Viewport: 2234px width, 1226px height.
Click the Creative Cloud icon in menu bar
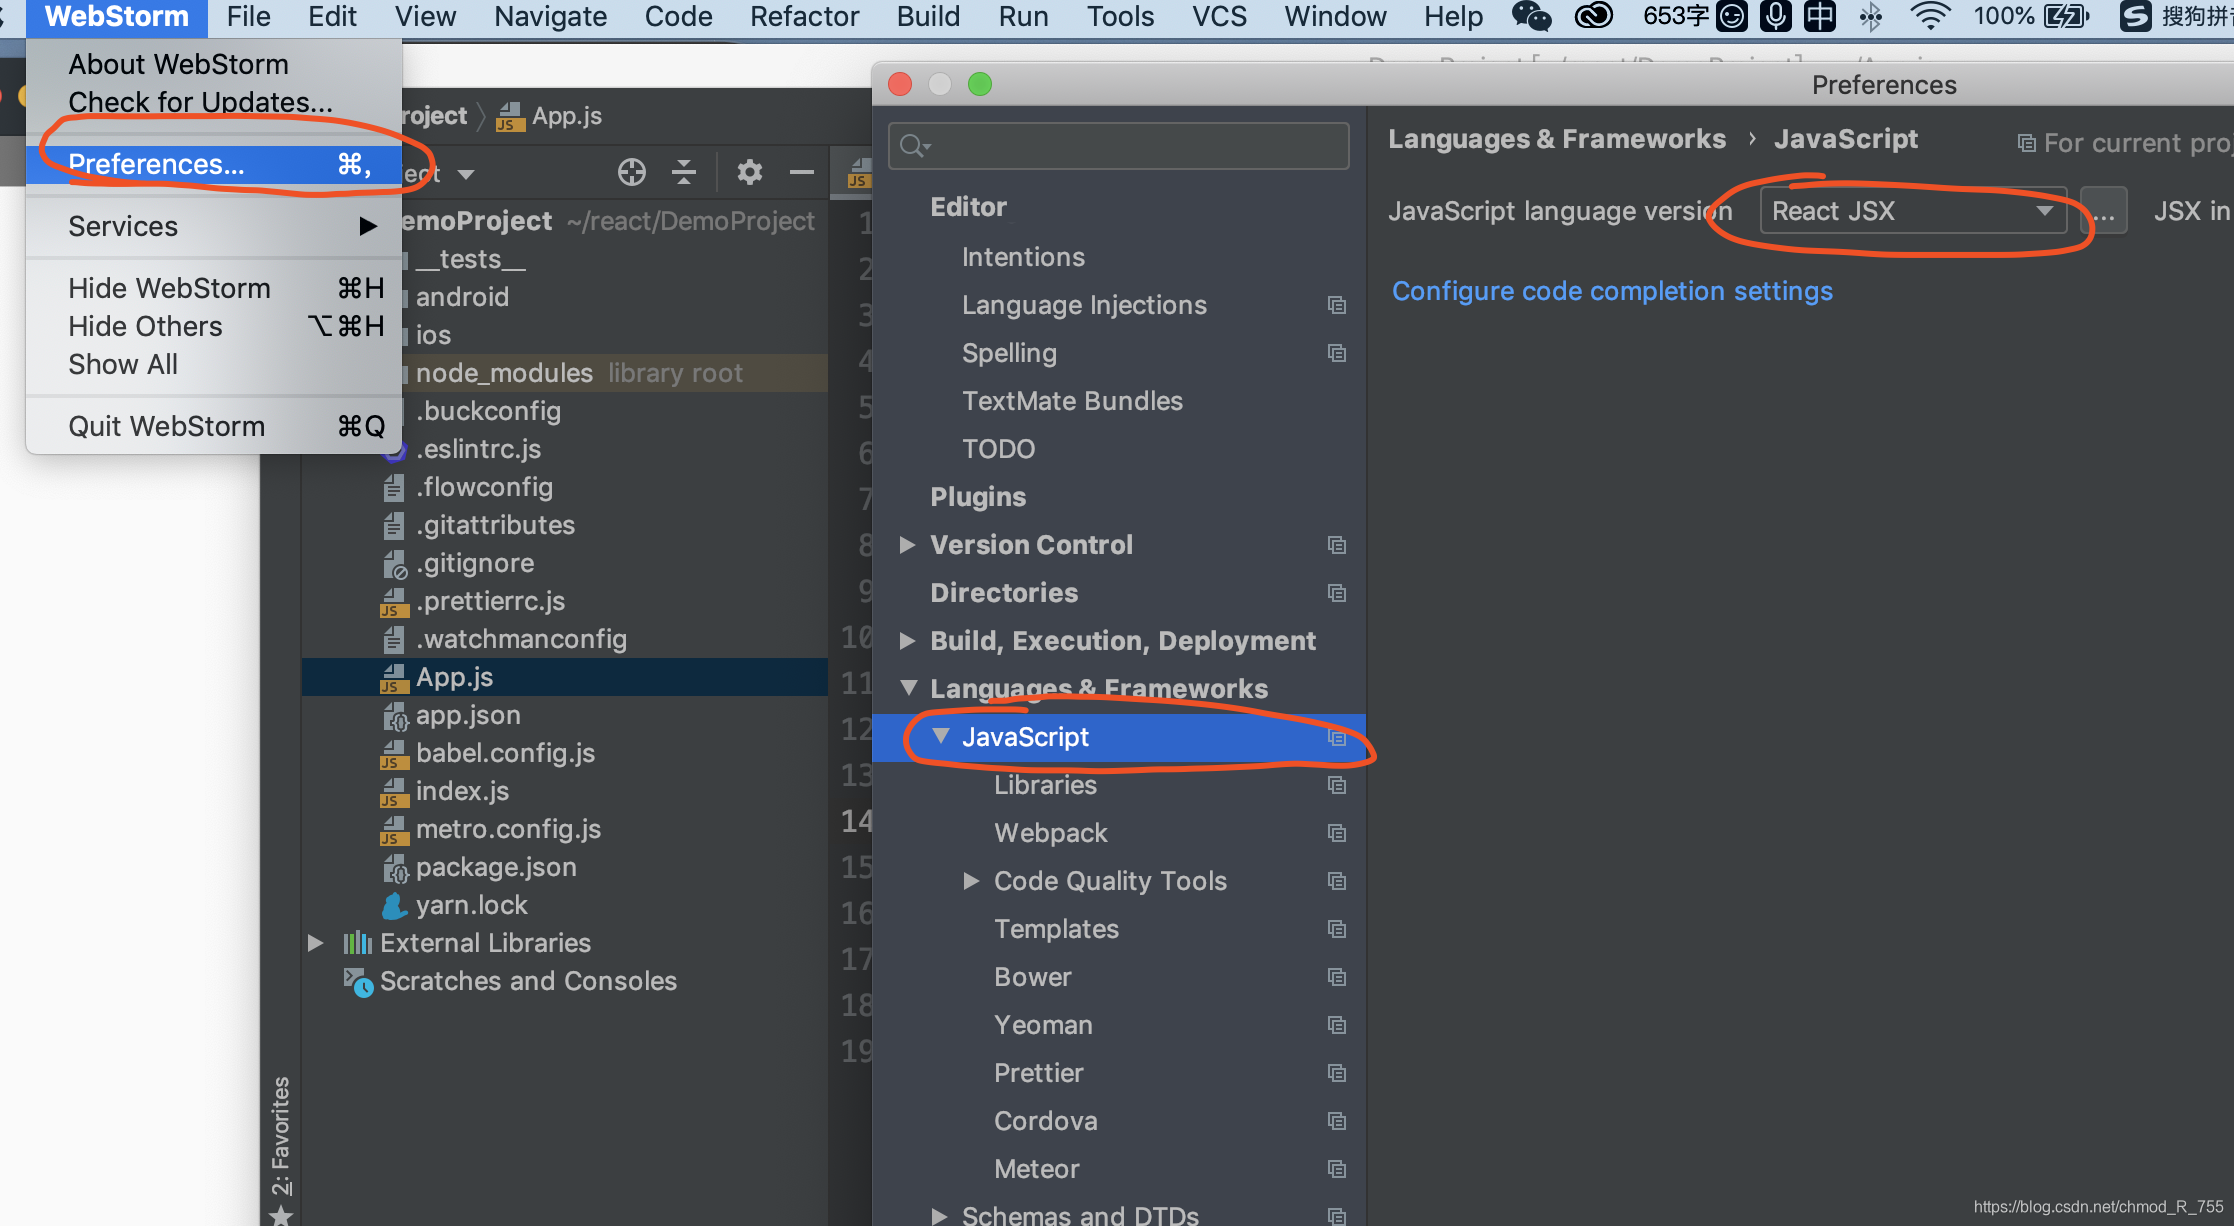tap(1593, 16)
